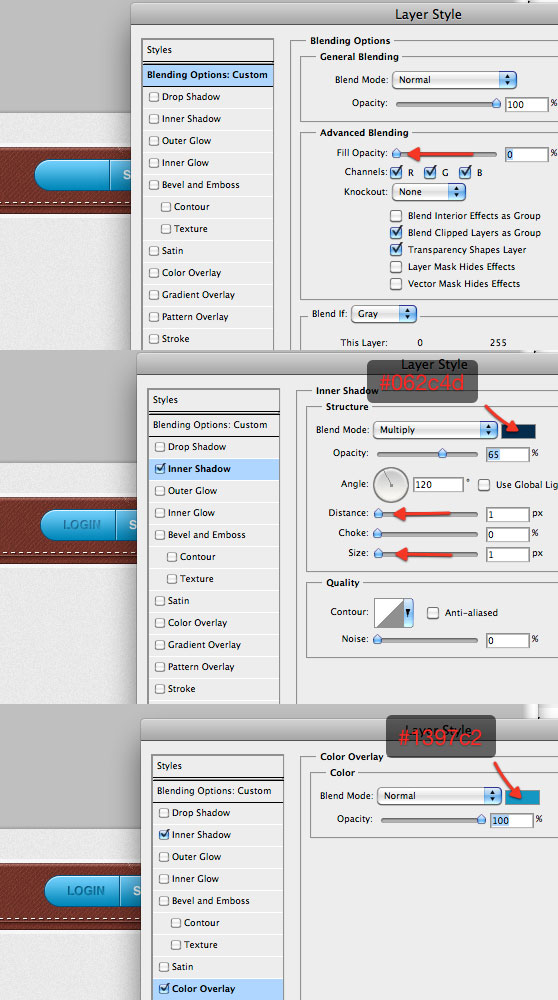Click the Fill Opacity slider handle
The width and height of the screenshot is (558, 1000).
click(x=396, y=153)
